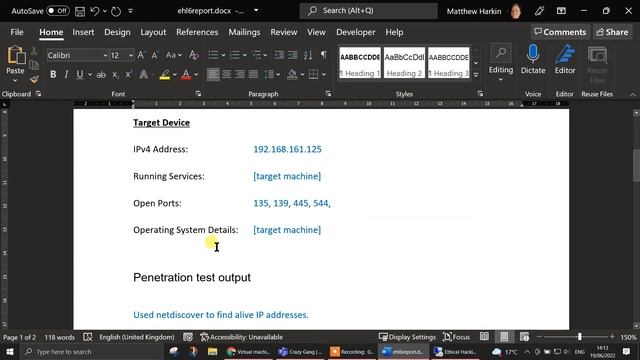Click Center alignment icon
This screenshot has height=360, width=640.
click(227, 74)
